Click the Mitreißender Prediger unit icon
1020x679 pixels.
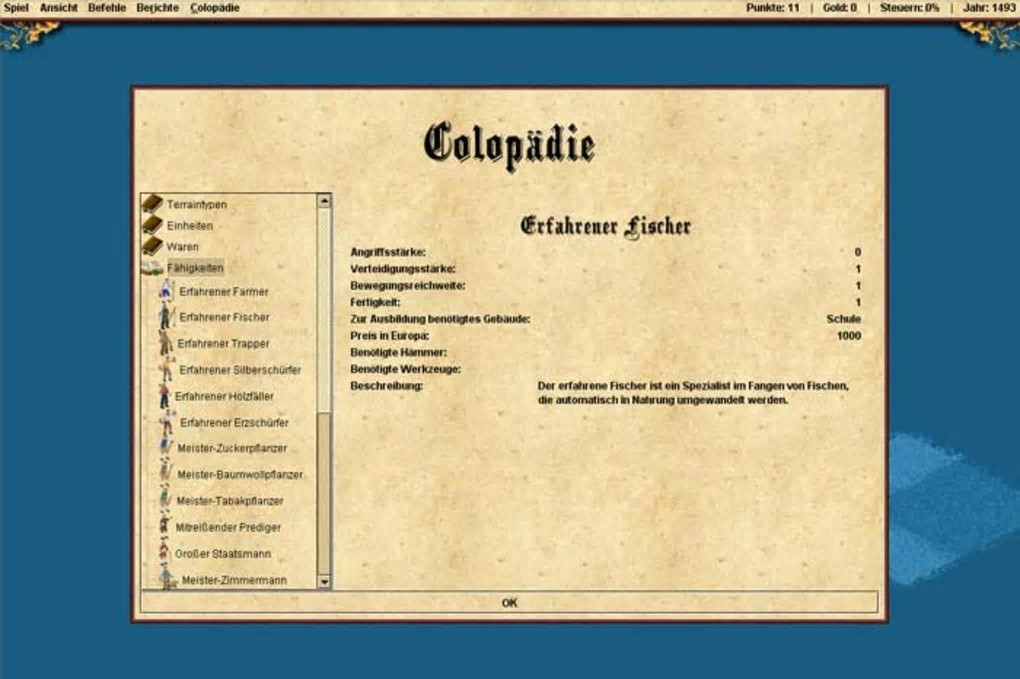point(165,526)
